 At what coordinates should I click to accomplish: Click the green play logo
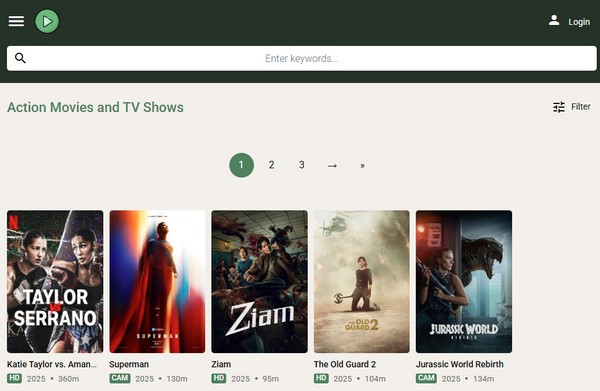pyautogui.click(x=47, y=21)
